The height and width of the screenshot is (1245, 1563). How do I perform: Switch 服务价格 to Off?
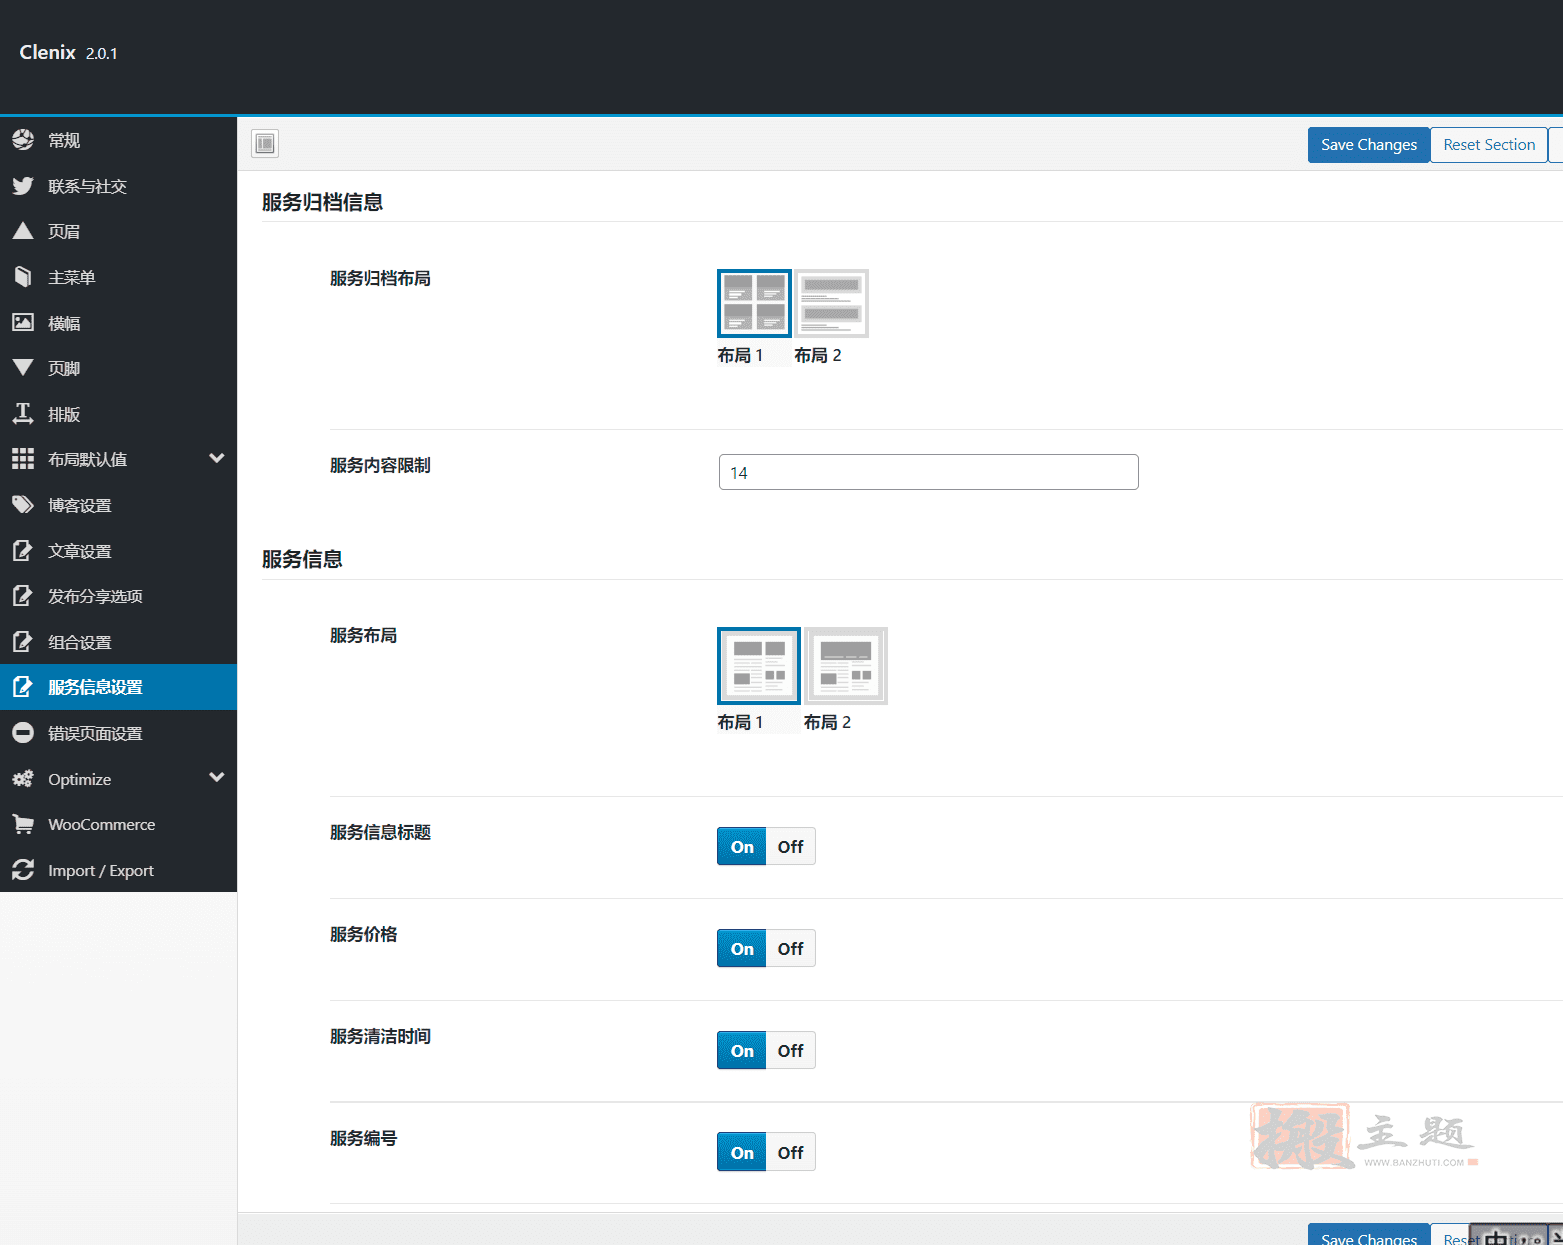[791, 949]
